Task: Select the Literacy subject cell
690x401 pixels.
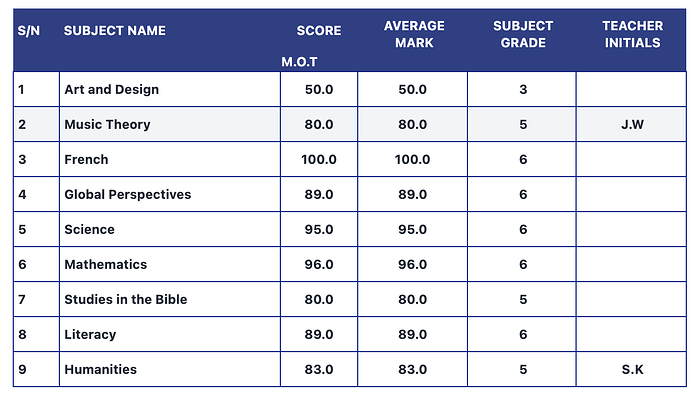Action: 90,335
